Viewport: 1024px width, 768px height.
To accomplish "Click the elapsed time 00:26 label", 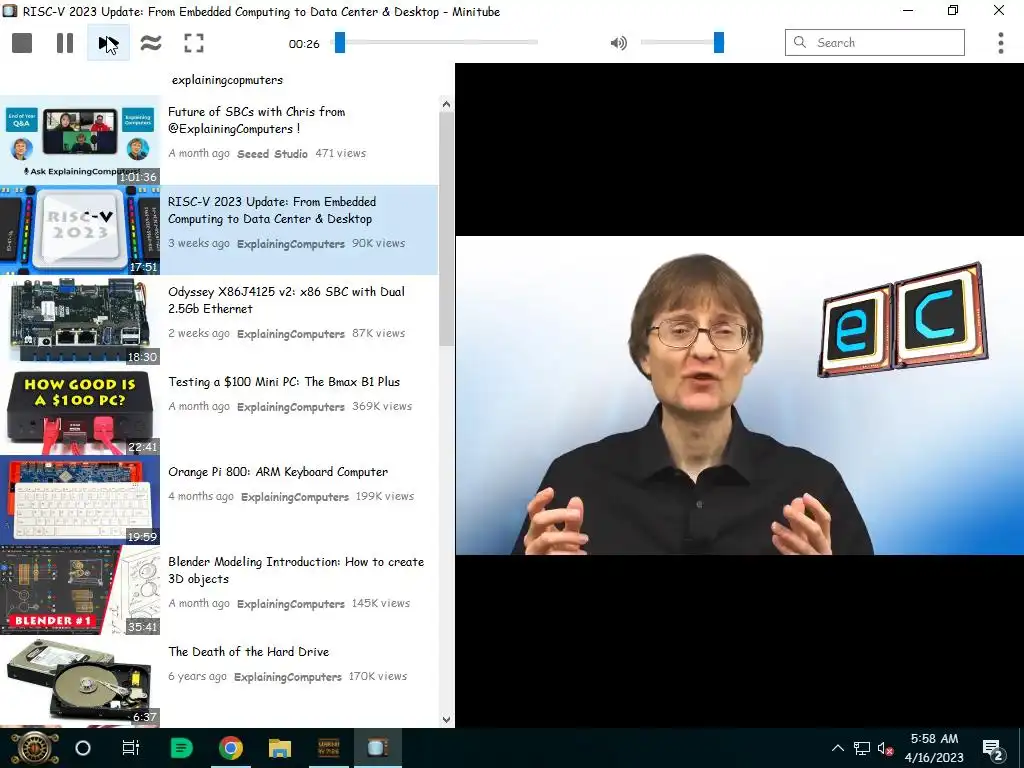I will pyautogui.click(x=304, y=44).
